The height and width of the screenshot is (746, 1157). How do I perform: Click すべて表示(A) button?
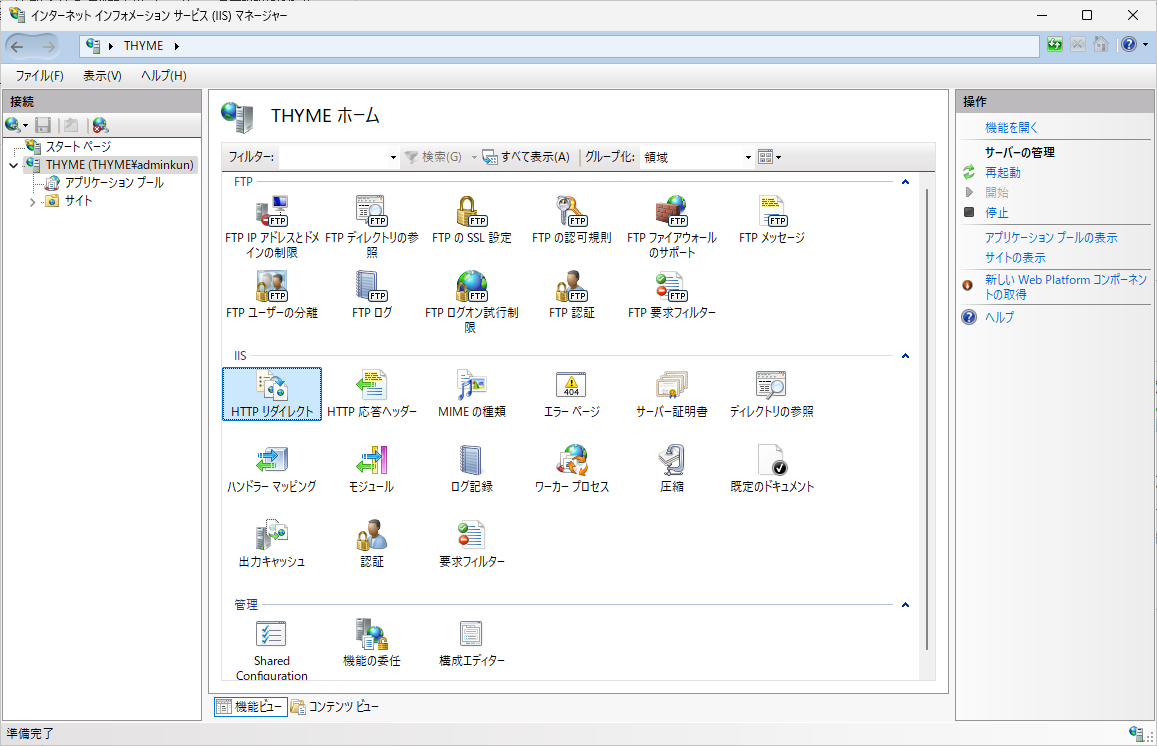[526, 157]
